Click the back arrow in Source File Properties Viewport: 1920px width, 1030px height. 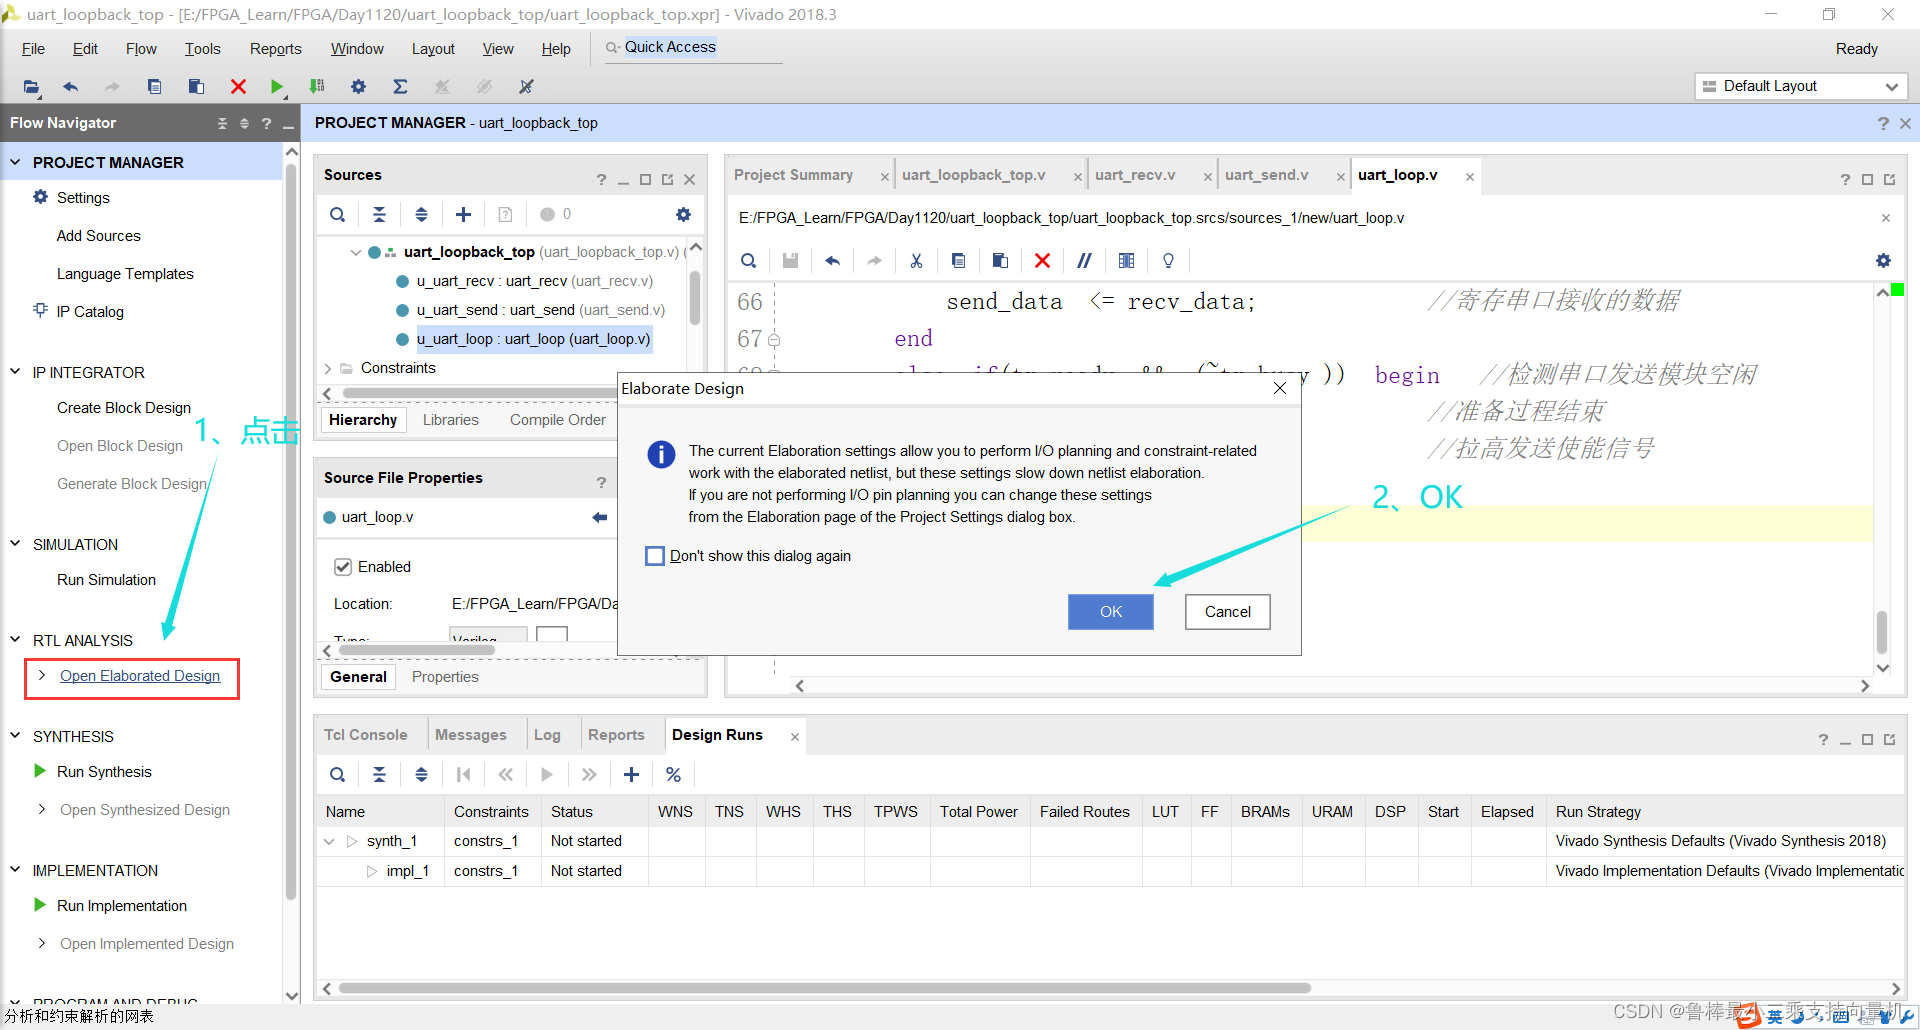tap(600, 517)
